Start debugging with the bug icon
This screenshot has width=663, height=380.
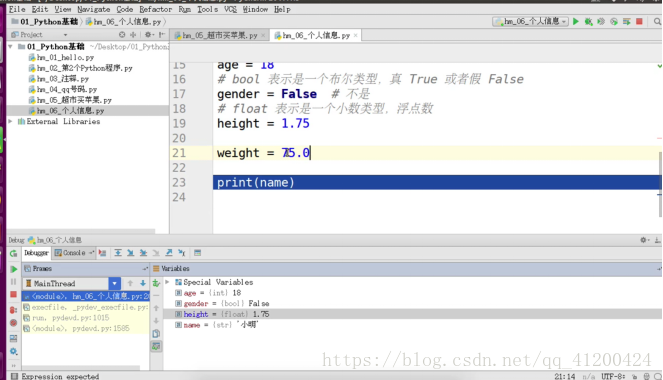point(588,21)
